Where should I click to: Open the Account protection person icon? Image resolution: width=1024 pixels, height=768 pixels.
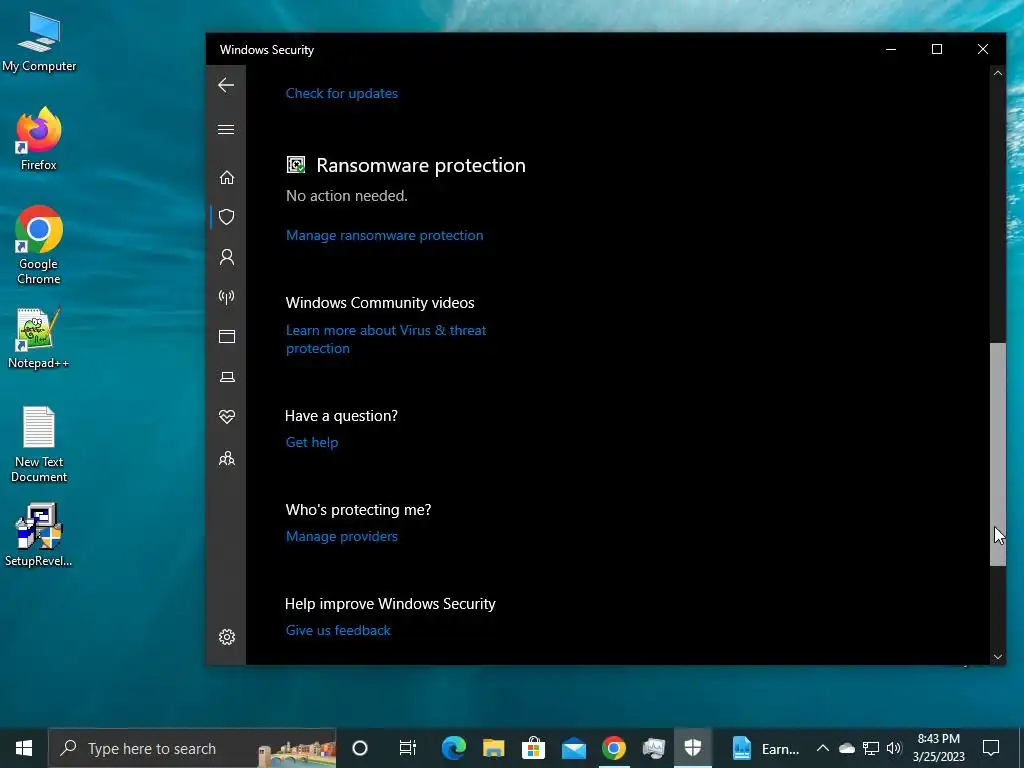pos(227,257)
